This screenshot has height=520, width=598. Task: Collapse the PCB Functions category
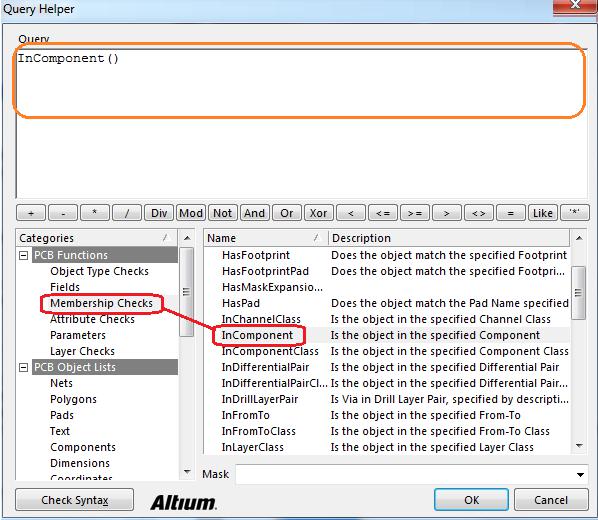click(x=24, y=255)
